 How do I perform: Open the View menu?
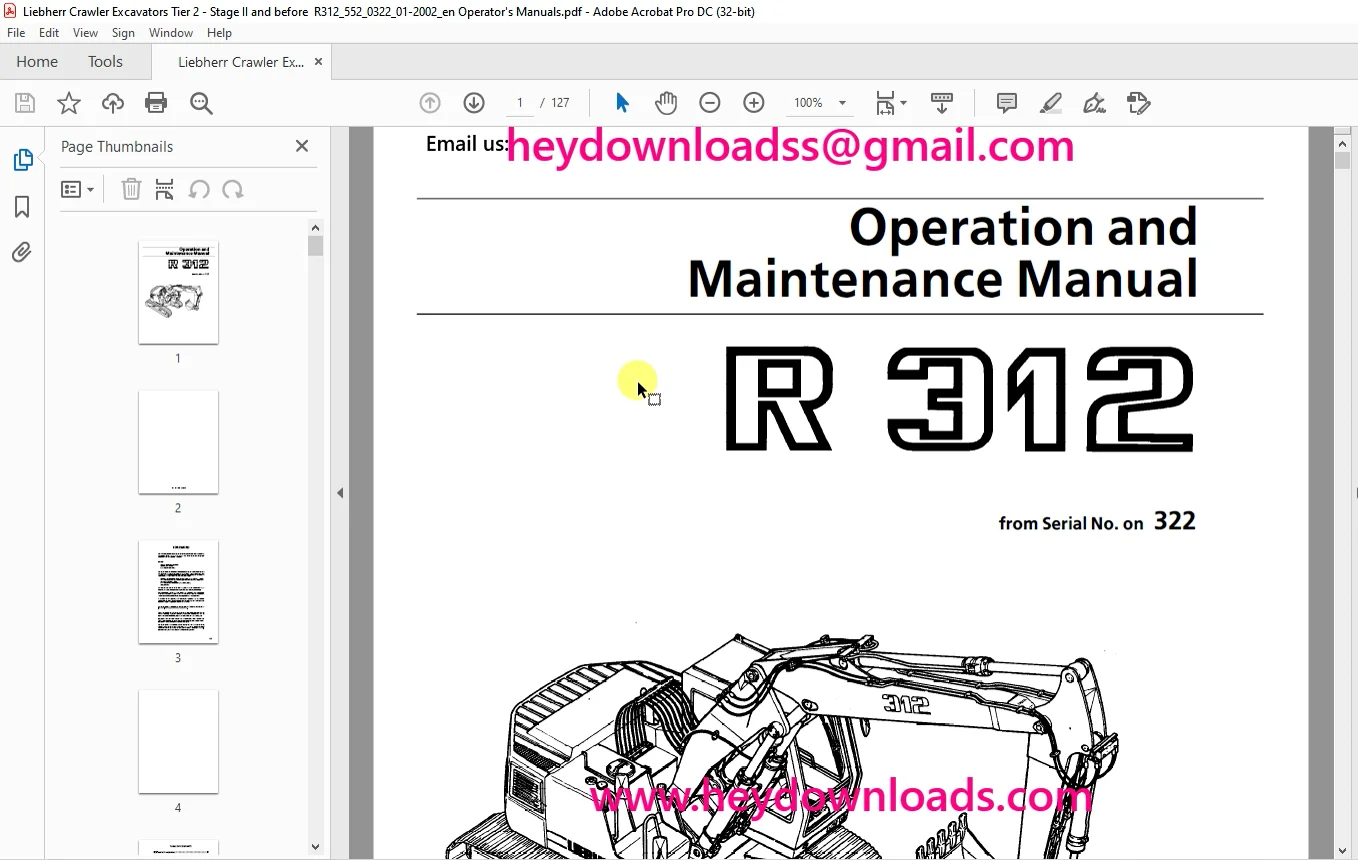pyautogui.click(x=86, y=33)
